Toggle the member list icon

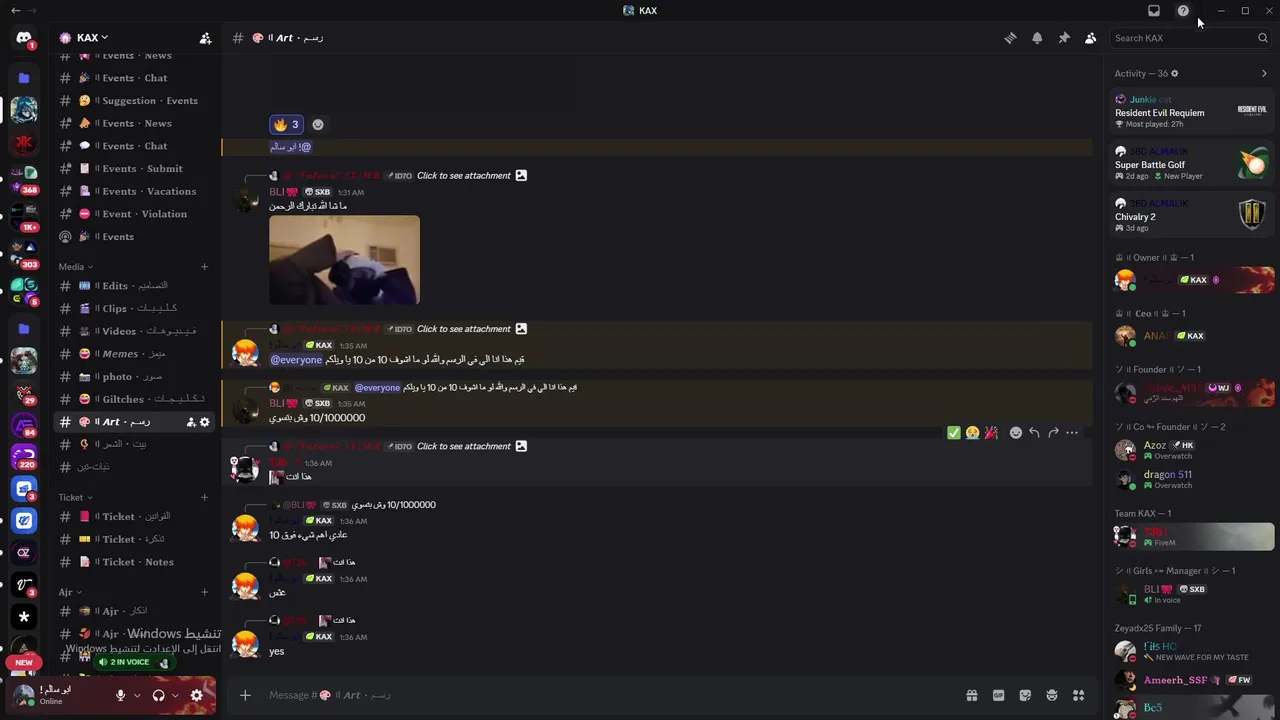(x=1090, y=38)
